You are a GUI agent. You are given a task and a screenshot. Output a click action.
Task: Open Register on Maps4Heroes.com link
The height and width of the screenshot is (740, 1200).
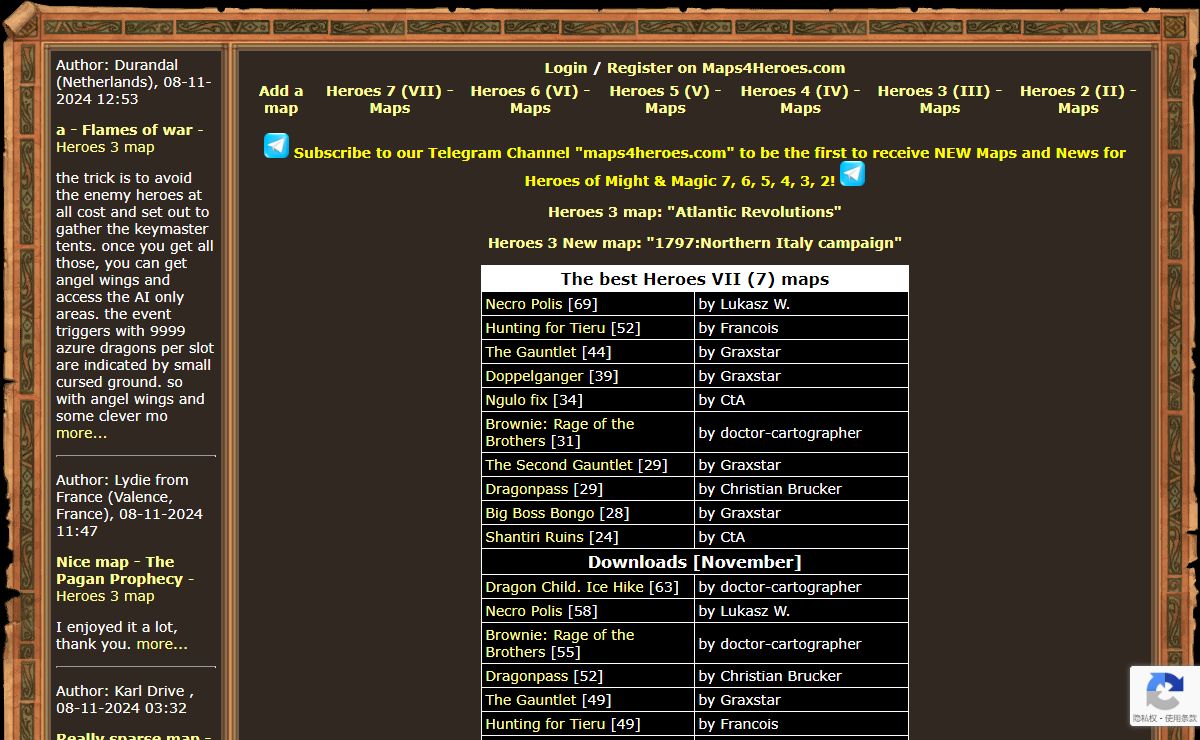726,68
